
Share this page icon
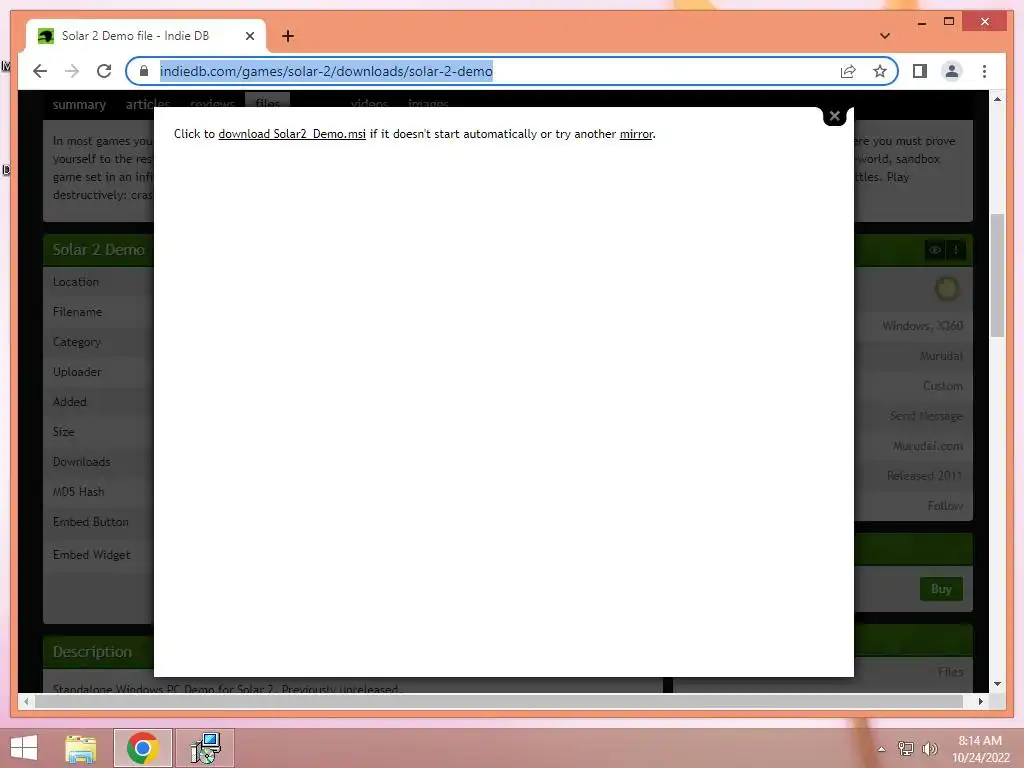[x=848, y=71]
